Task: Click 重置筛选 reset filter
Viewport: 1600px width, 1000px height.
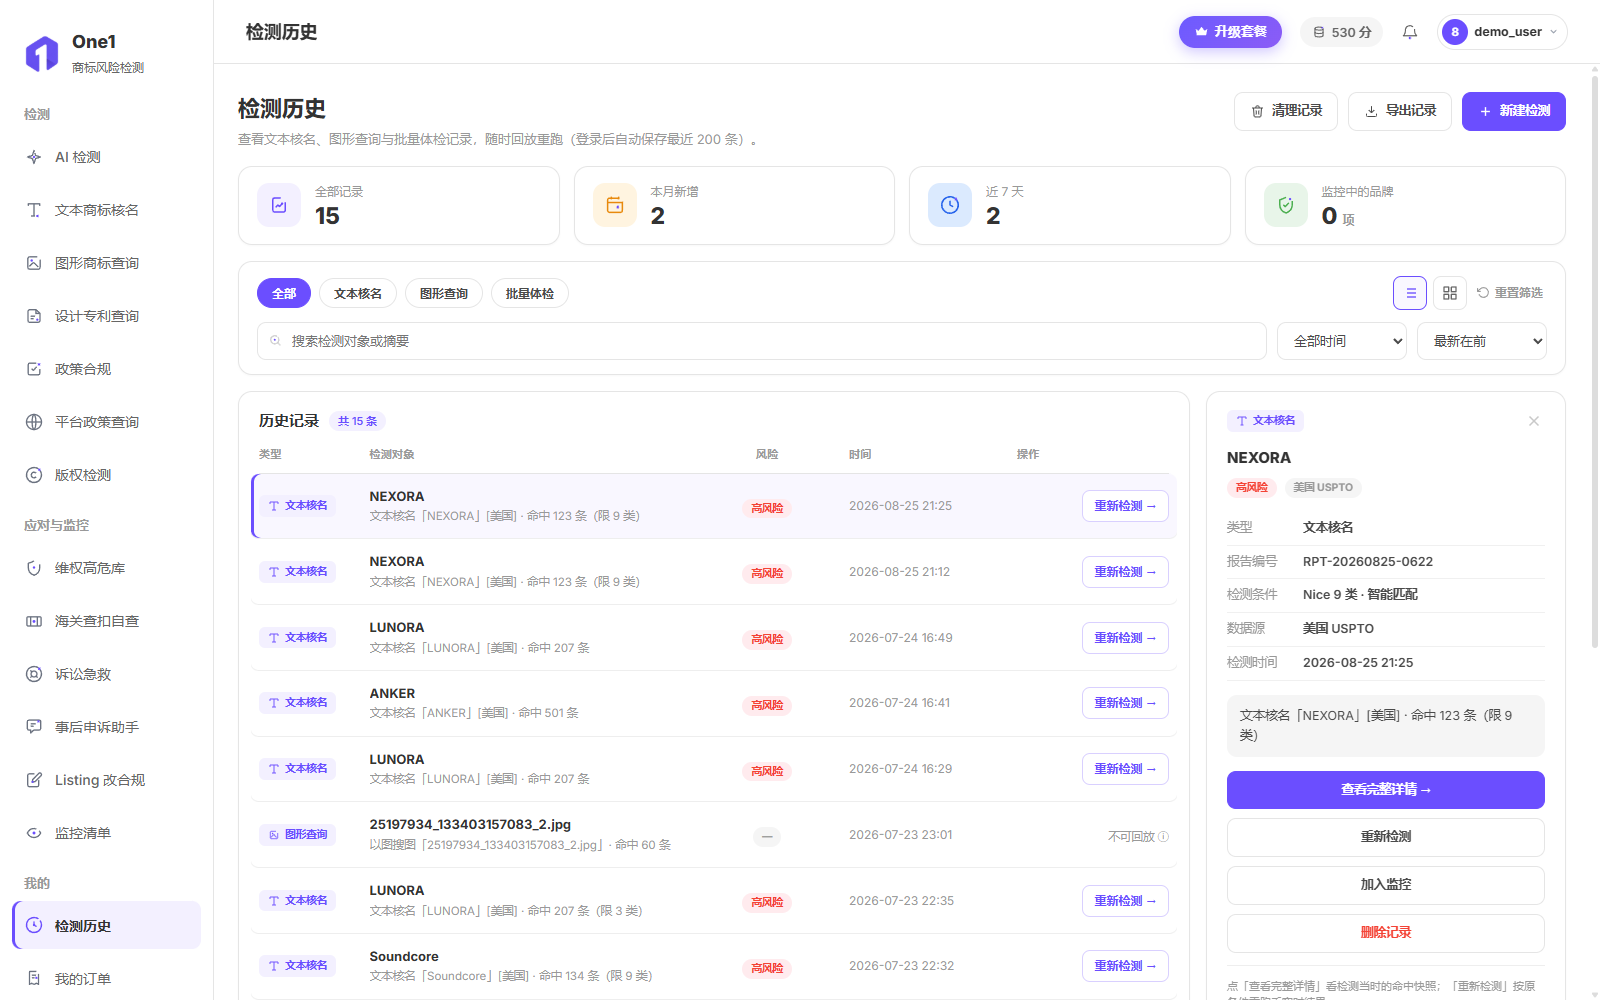Action: (1510, 293)
